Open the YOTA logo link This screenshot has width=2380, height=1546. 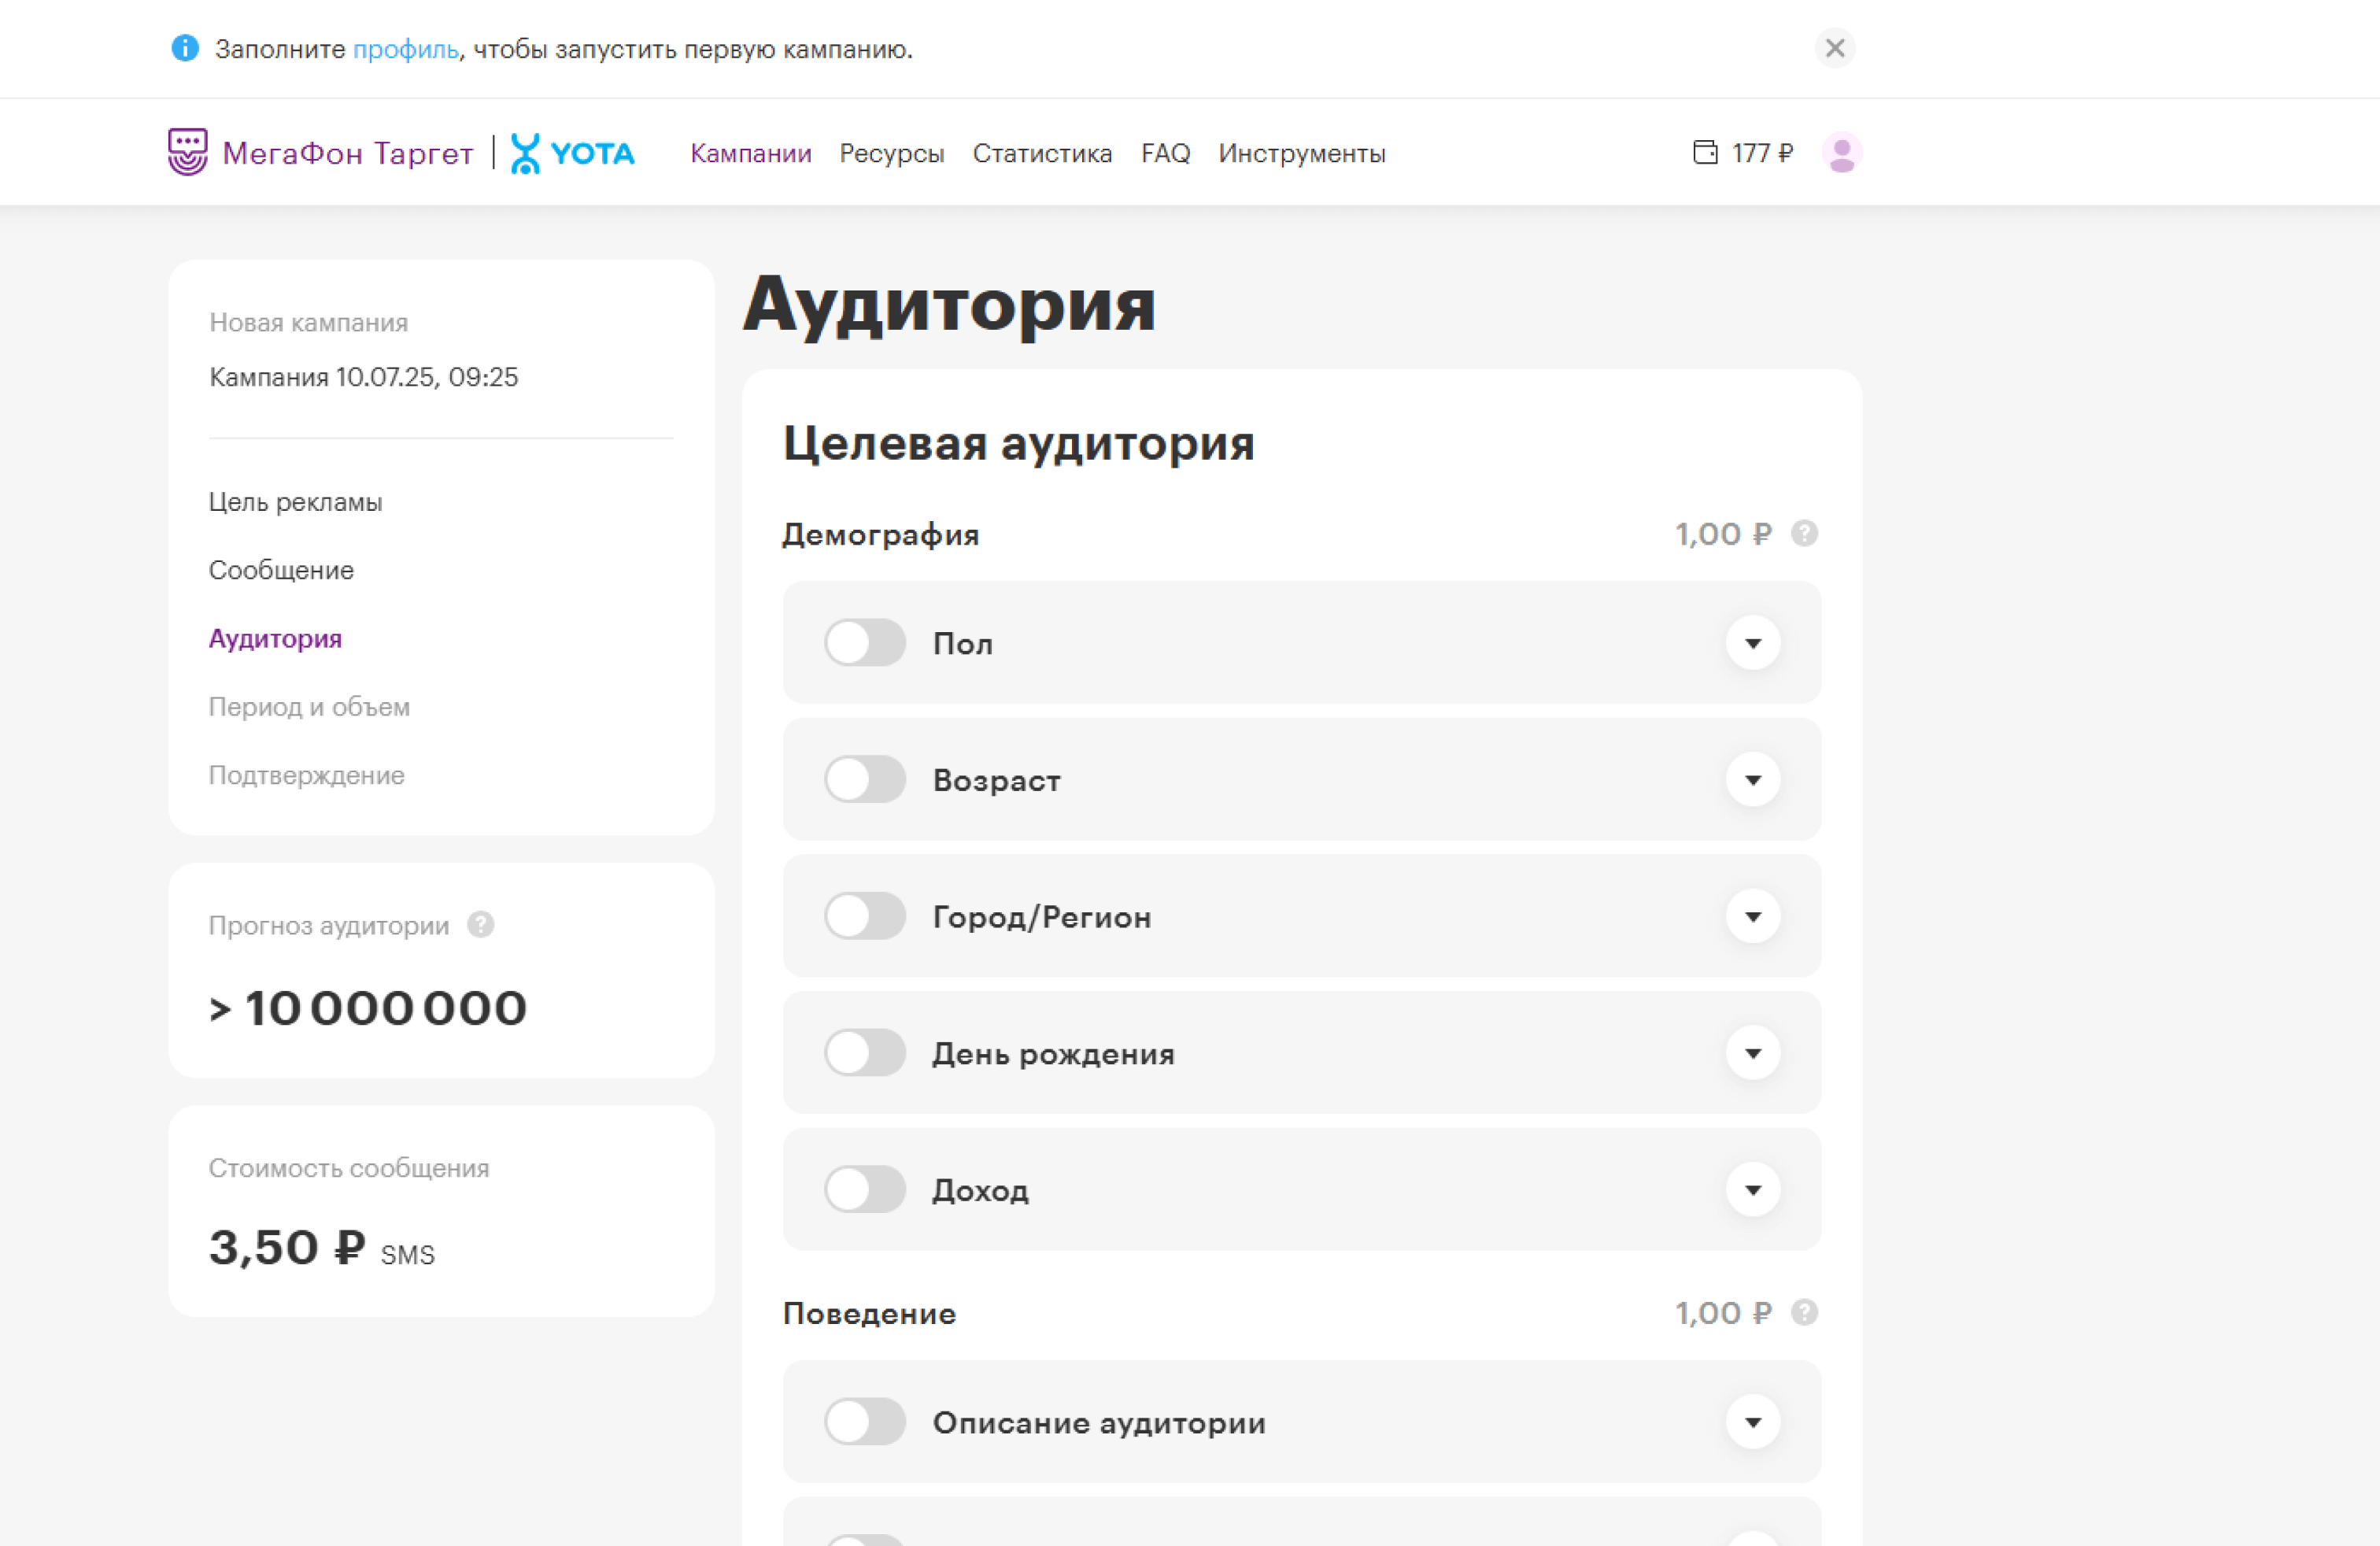click(574, 152)
